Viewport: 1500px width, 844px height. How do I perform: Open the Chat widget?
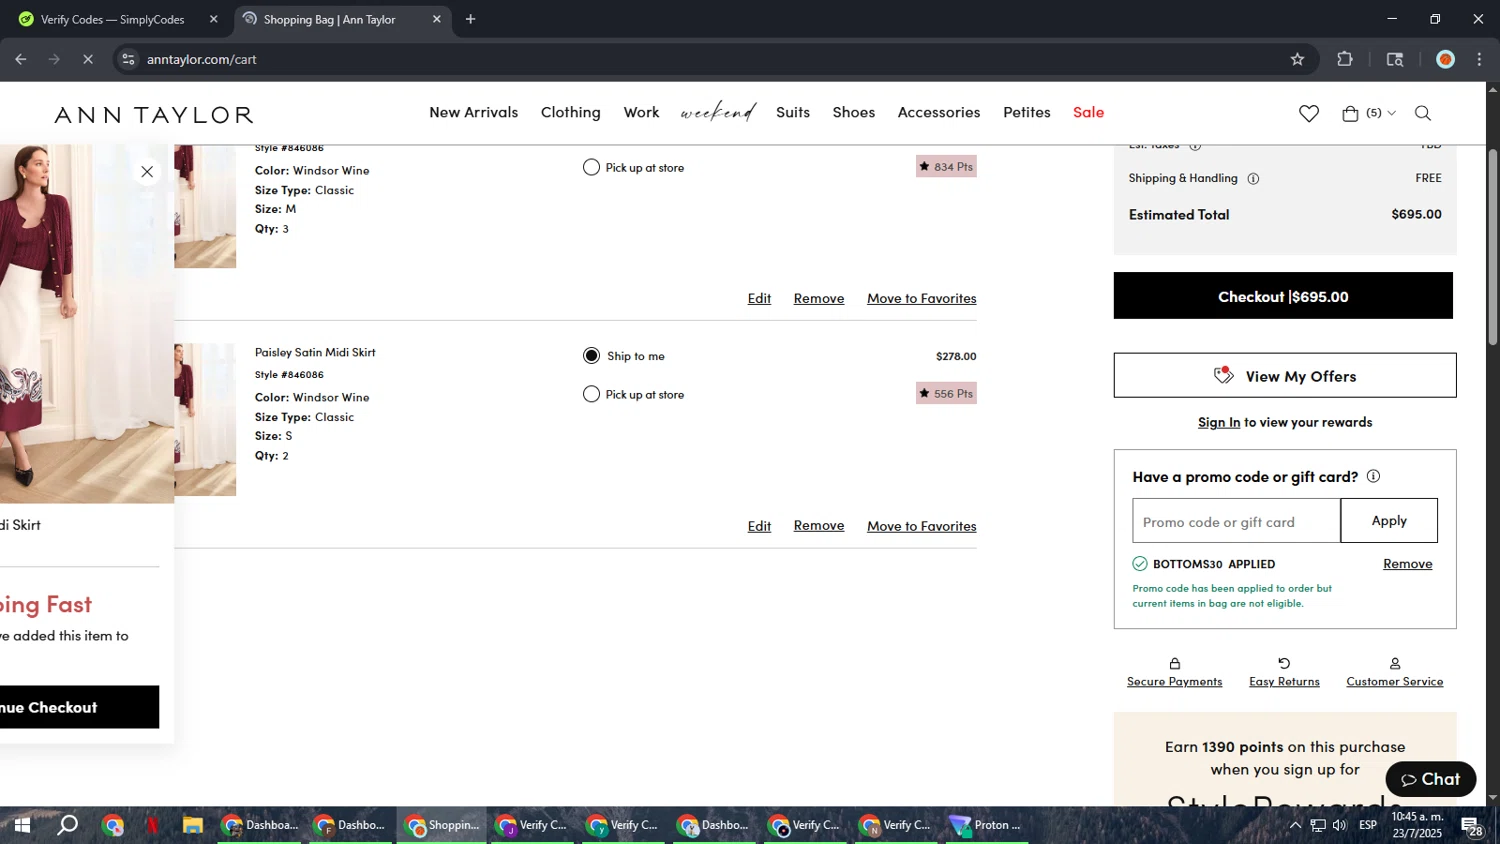click(1430, 779)
